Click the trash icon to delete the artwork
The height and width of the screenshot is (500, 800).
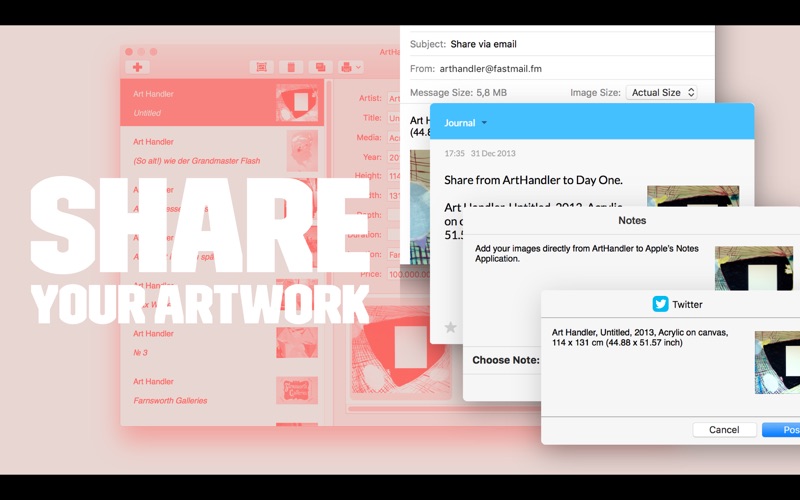[x=291, y=67]
